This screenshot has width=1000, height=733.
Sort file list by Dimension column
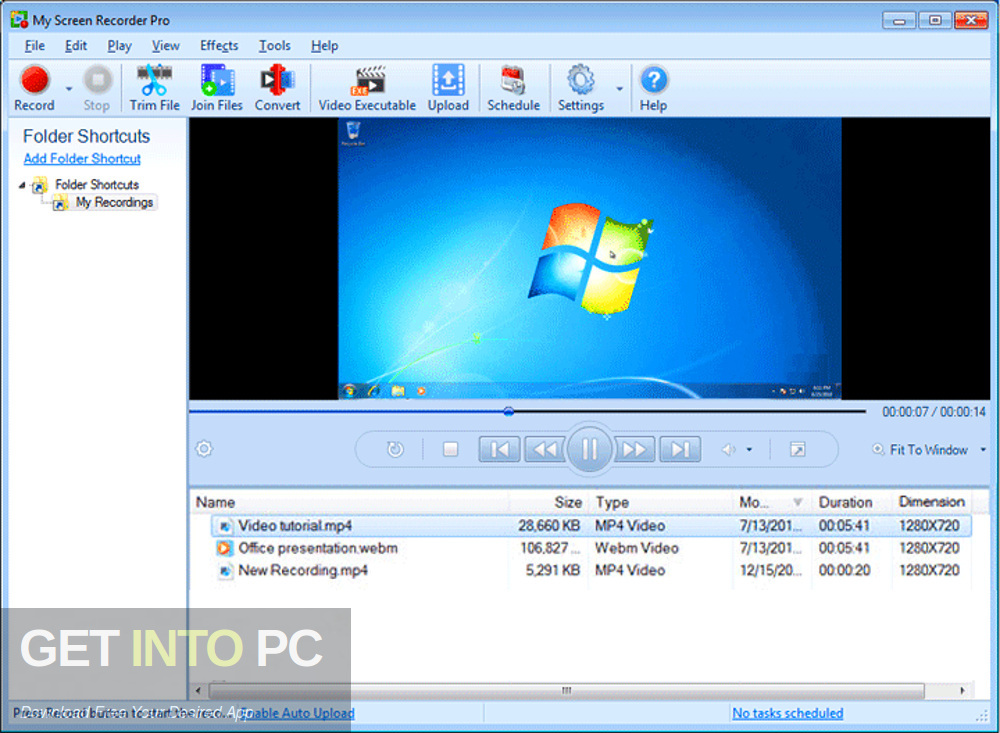[932, 503]
